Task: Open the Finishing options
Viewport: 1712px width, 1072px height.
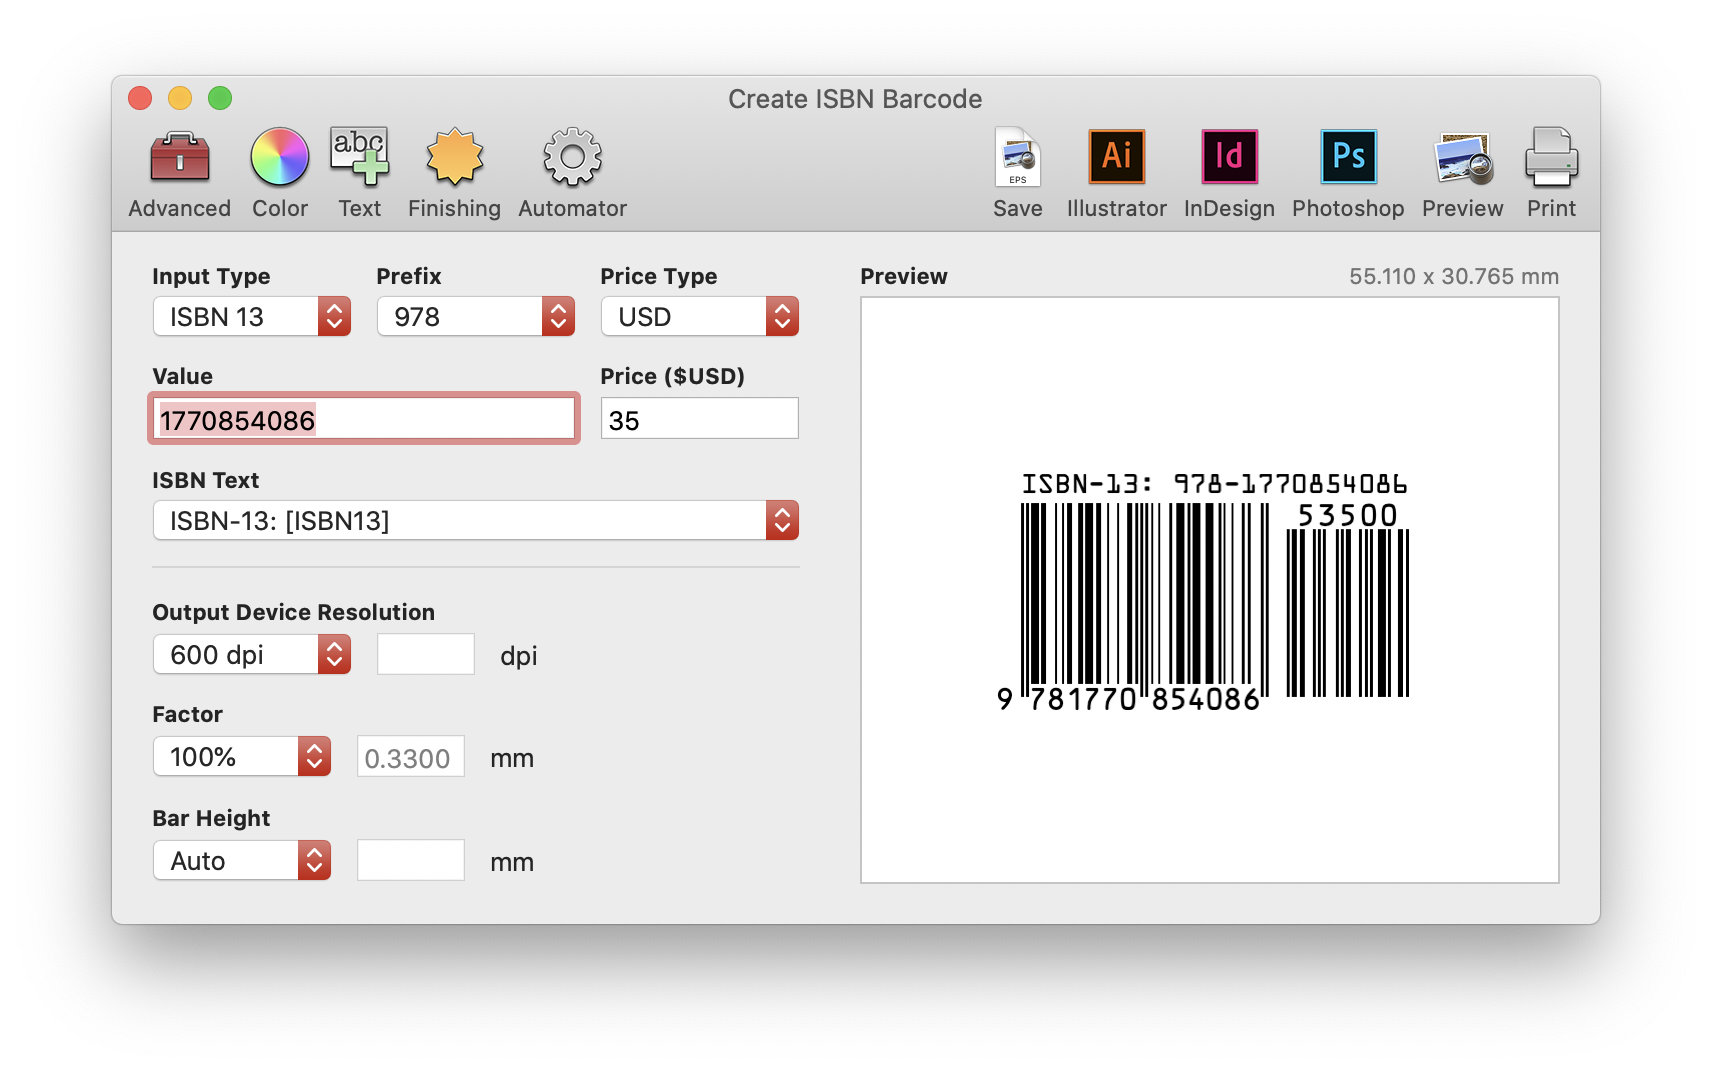Action: click(x=454, y=172)
